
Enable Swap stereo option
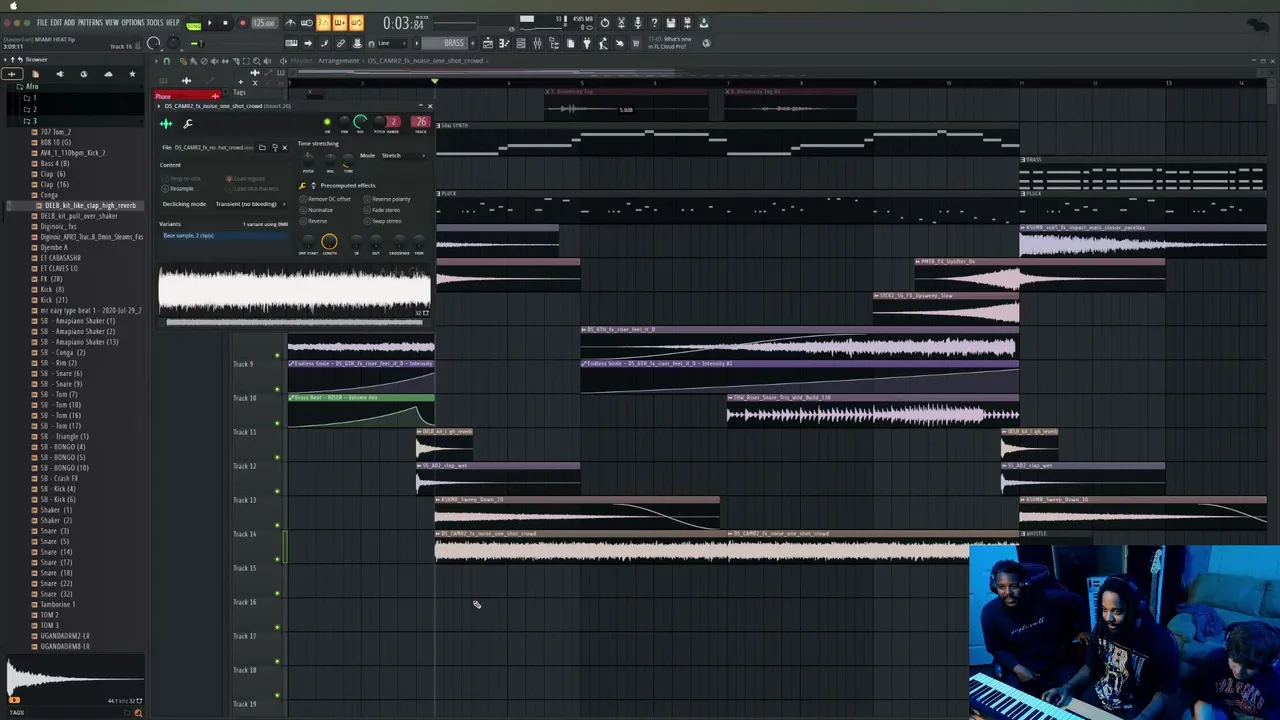(384, 221)
